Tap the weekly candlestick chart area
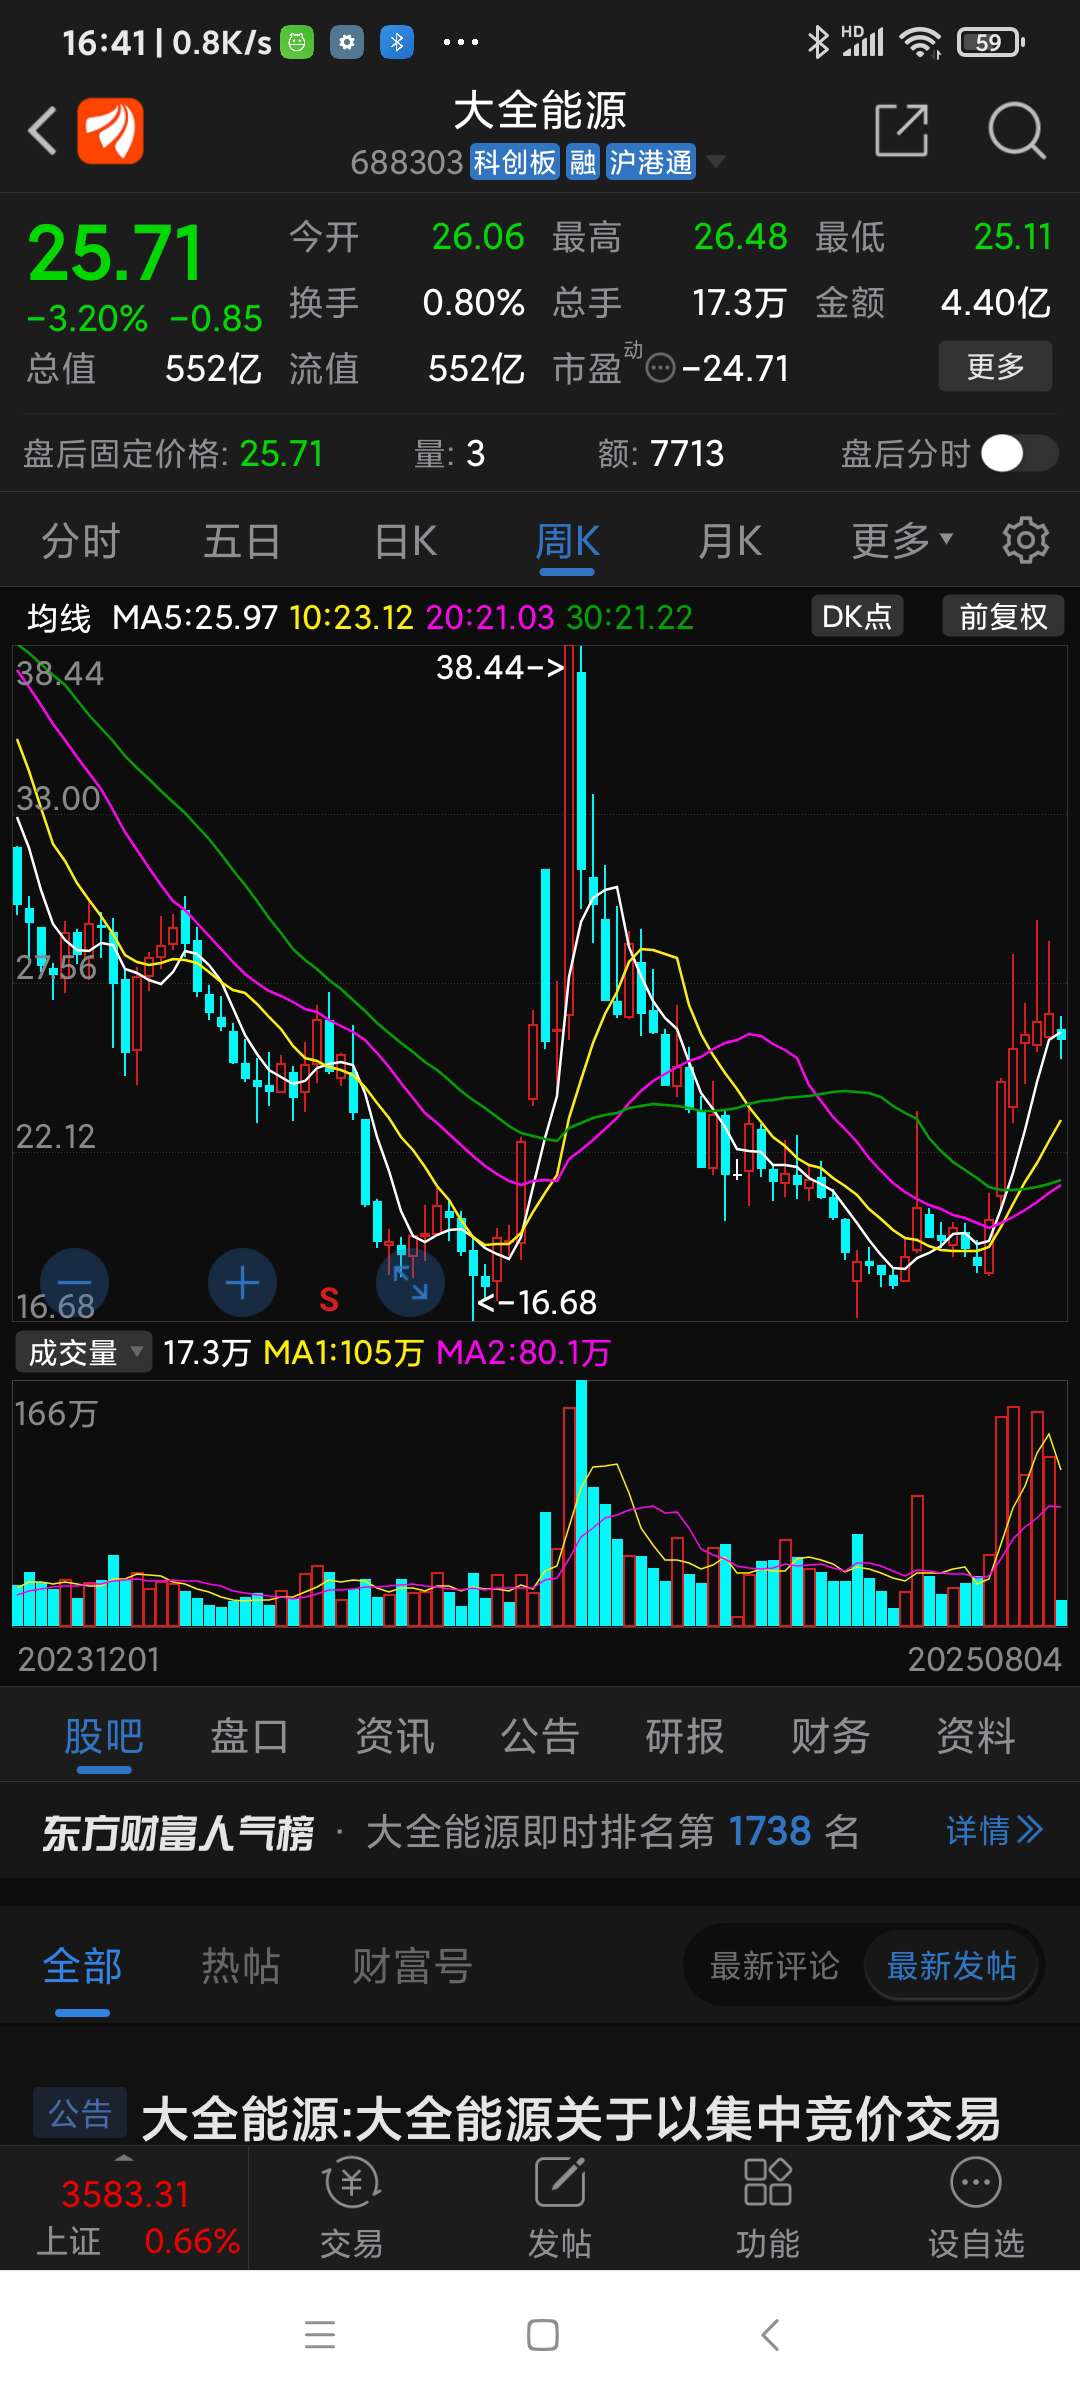Image resolution: width=1080 pixels, height=2400 pixels. click(540, 984)
